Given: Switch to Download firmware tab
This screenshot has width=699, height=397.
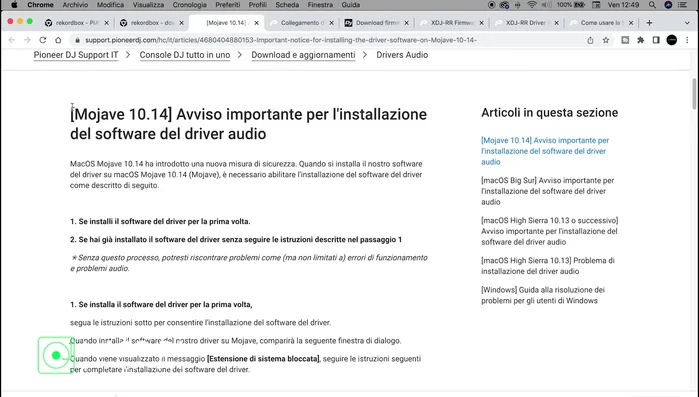Looking at the screenshot, I should pos(377,23).
